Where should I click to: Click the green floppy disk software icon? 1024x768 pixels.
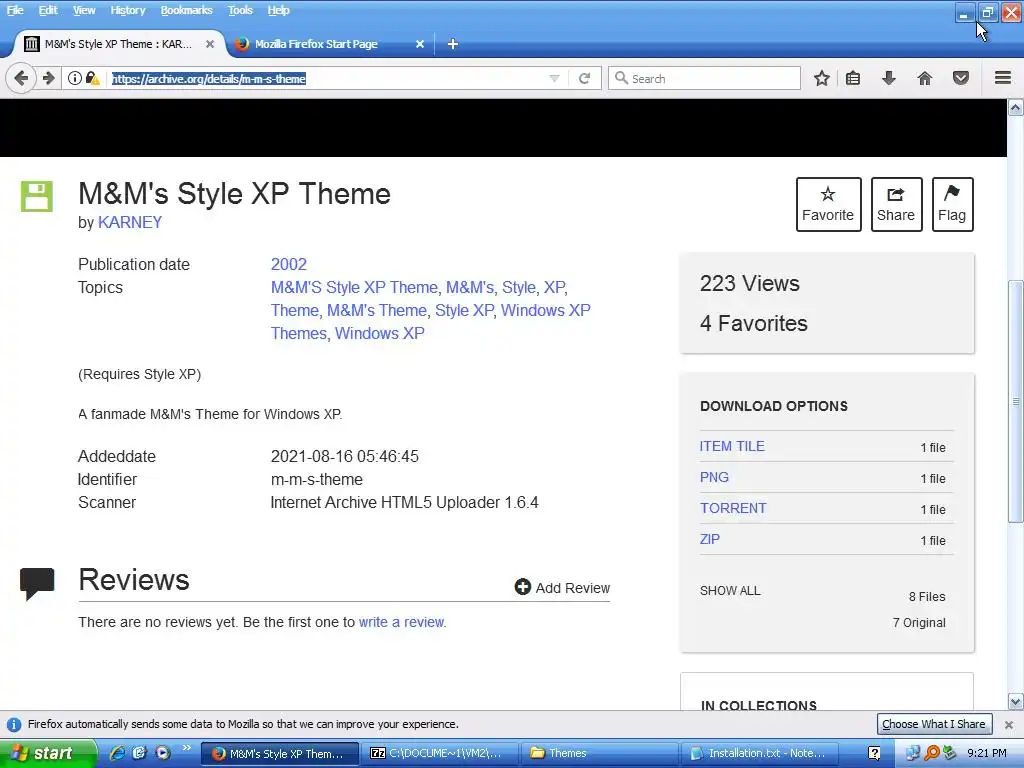[37, 196]
